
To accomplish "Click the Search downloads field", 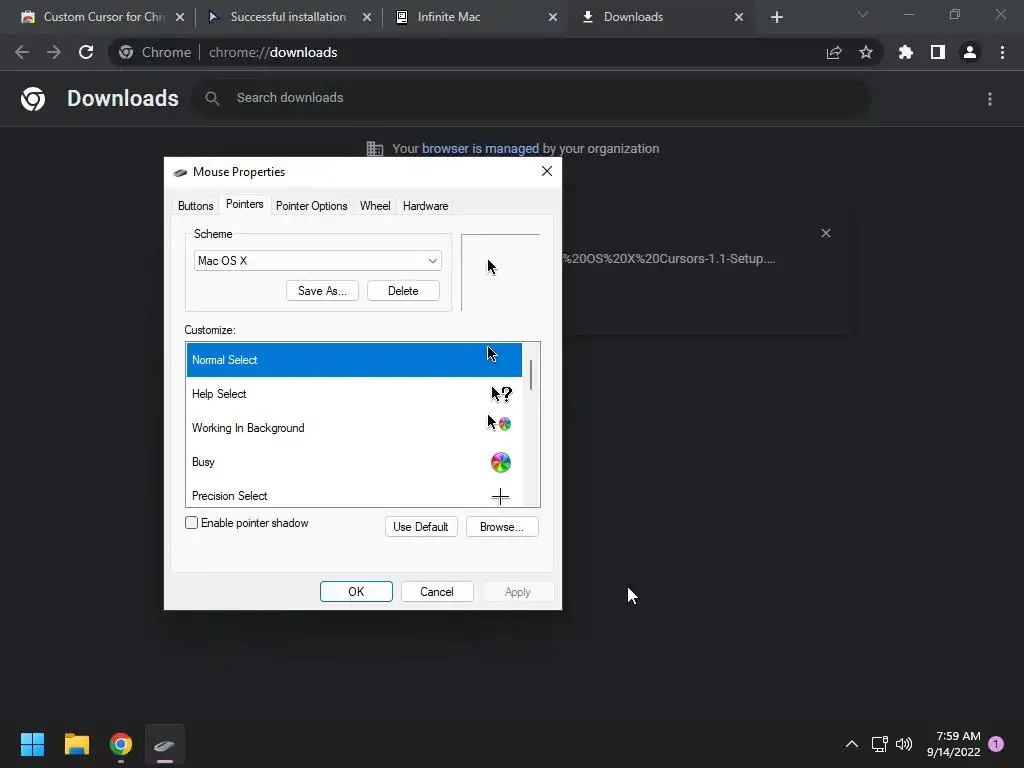I will (x=532, y=98).
